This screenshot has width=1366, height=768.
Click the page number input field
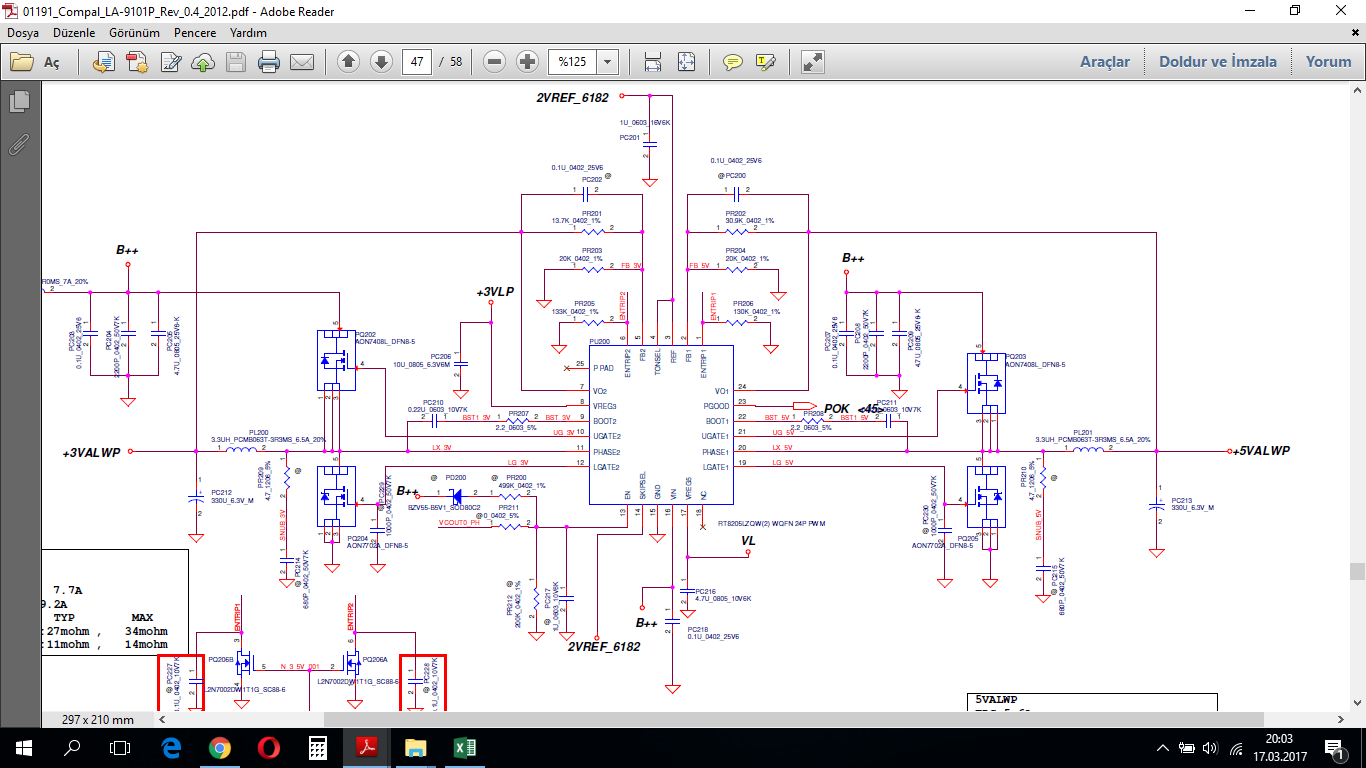(417, 62)
